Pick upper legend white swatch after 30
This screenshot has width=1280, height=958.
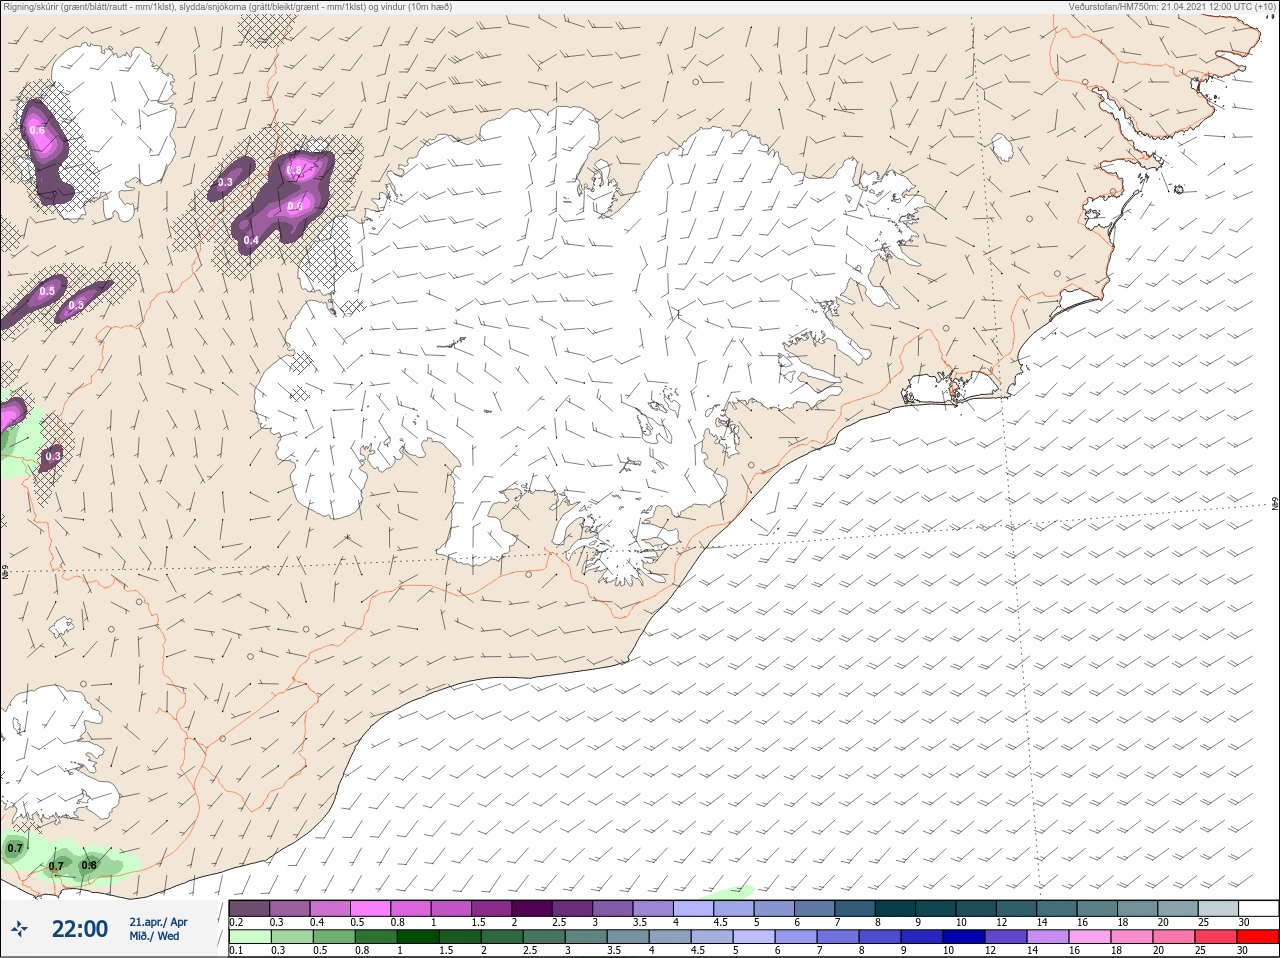pyautogui.click(x=1258, y=908)
